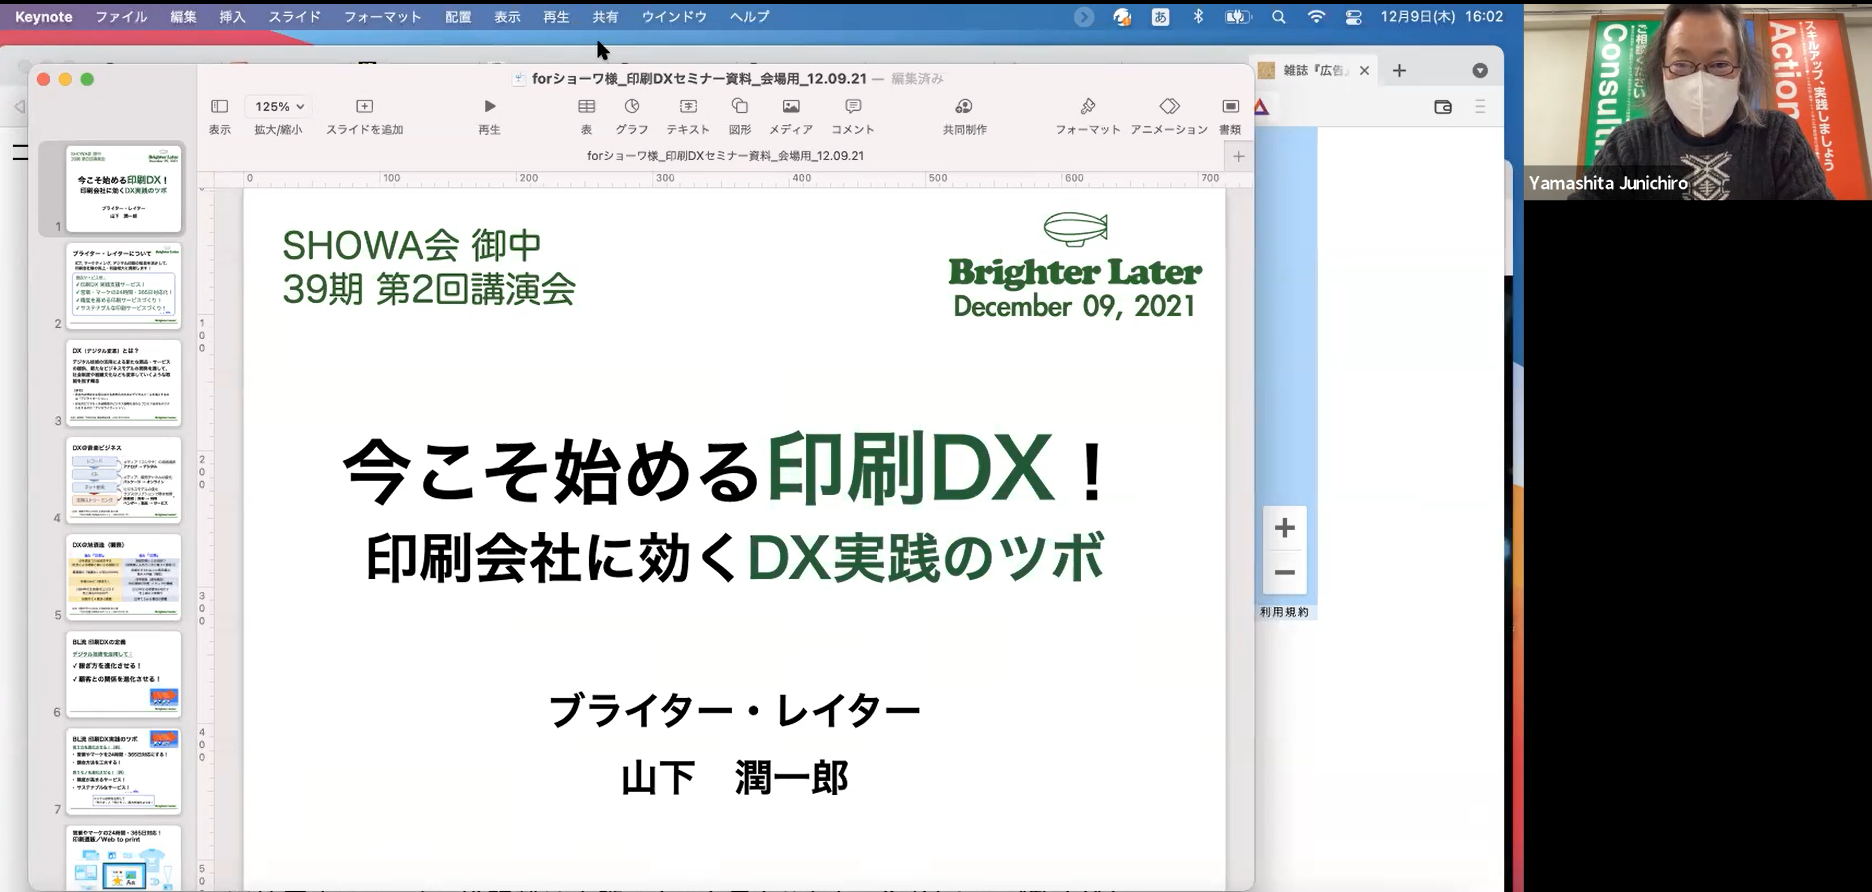Open the スライド menu
The width and height of the screenshot is (1872, 892).
click(294, 17)
